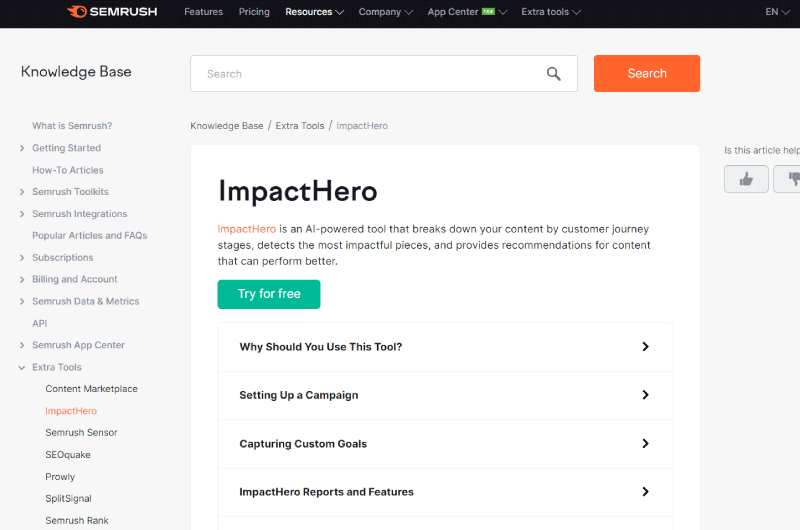Open Popular Articles and FAQs
The image size is (800, 530).
tap(89, 236)
